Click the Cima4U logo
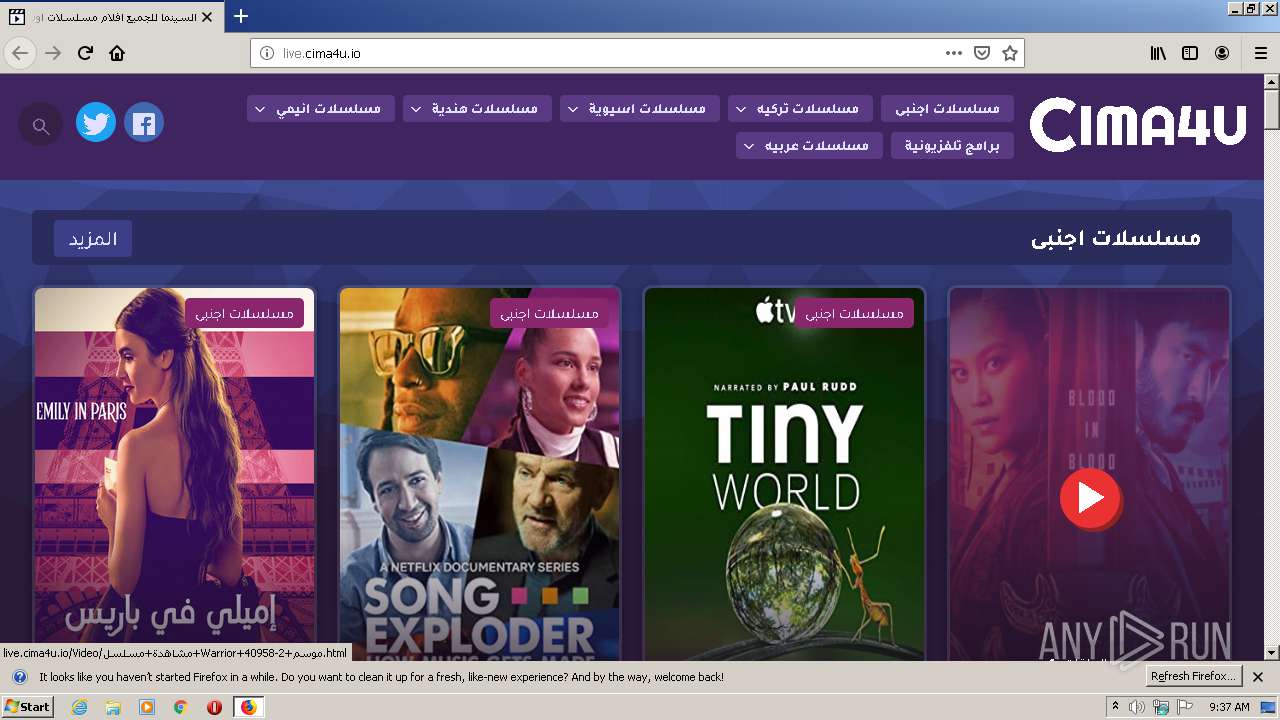Screen dimensions: 1280x720 (1138, 125)
